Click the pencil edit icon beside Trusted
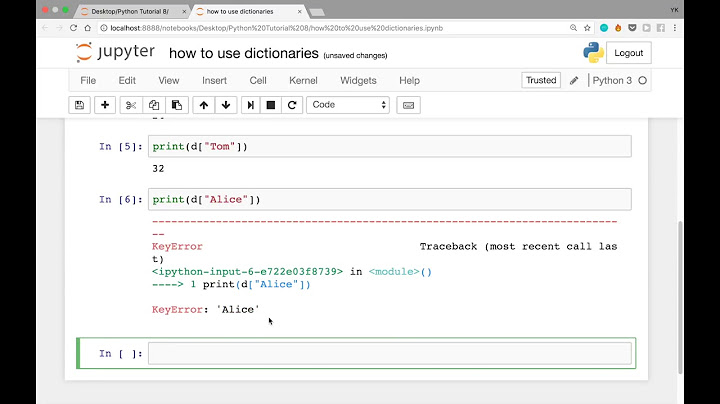The width and height of the screenshot is (720, 404). point(574,81)
